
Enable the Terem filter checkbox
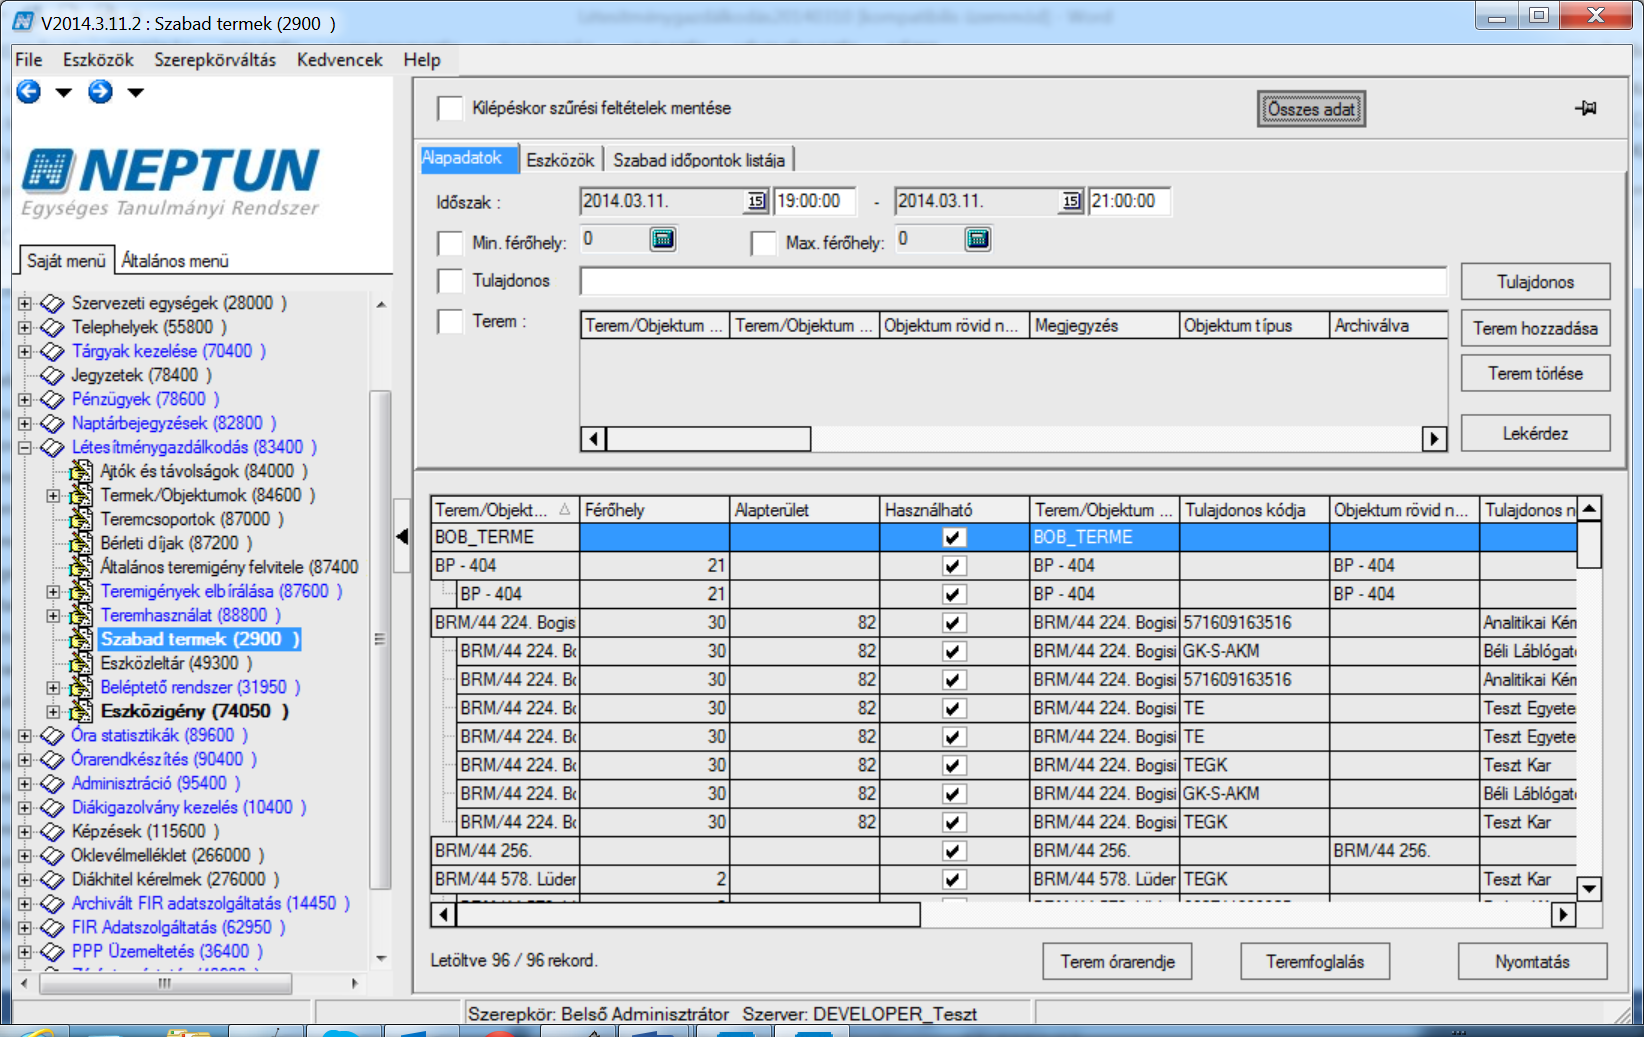coord(451,321)
